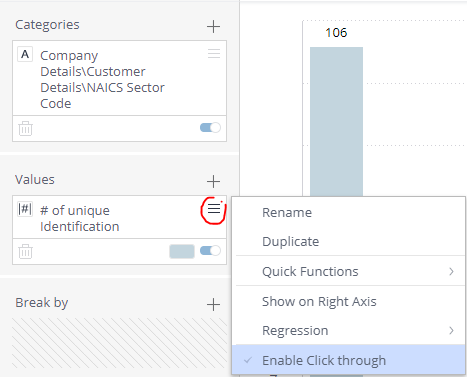The width and height of the screenshot is (467, 377).
Task: Open menu for # of unique Identification
Action: pos(214,209)
